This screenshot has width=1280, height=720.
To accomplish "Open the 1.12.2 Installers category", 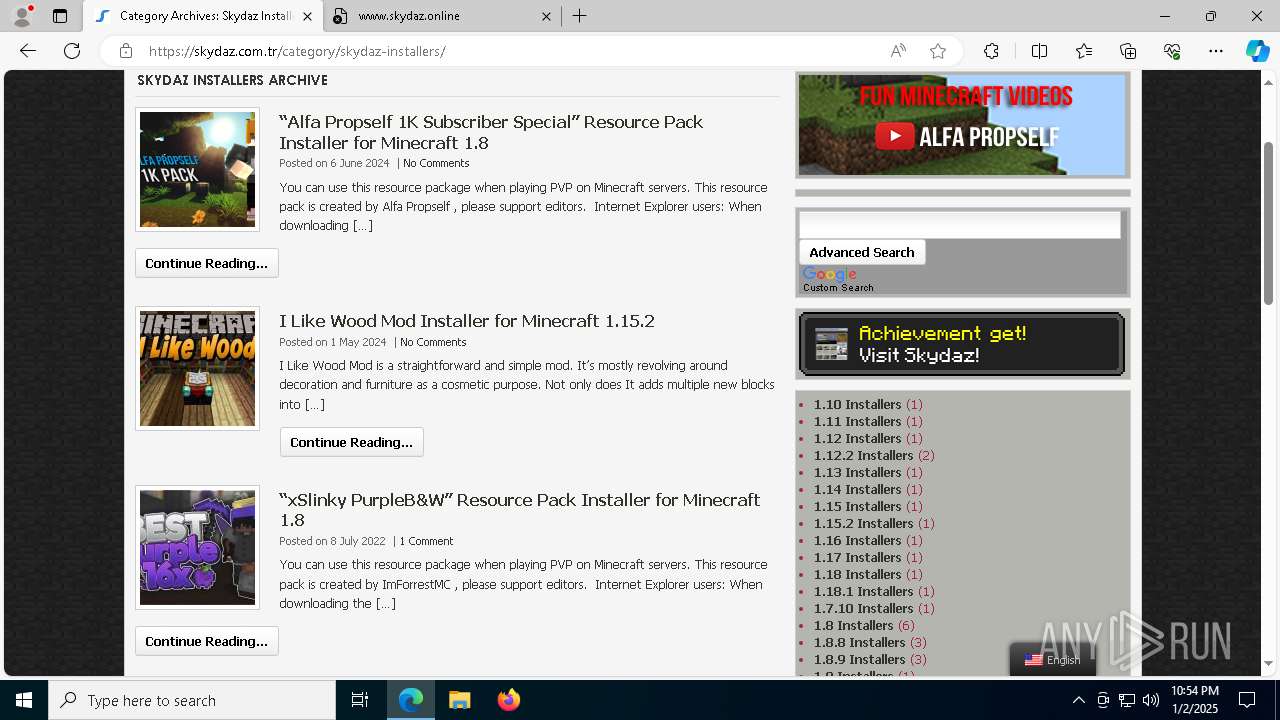I will (x=863, y=455).
